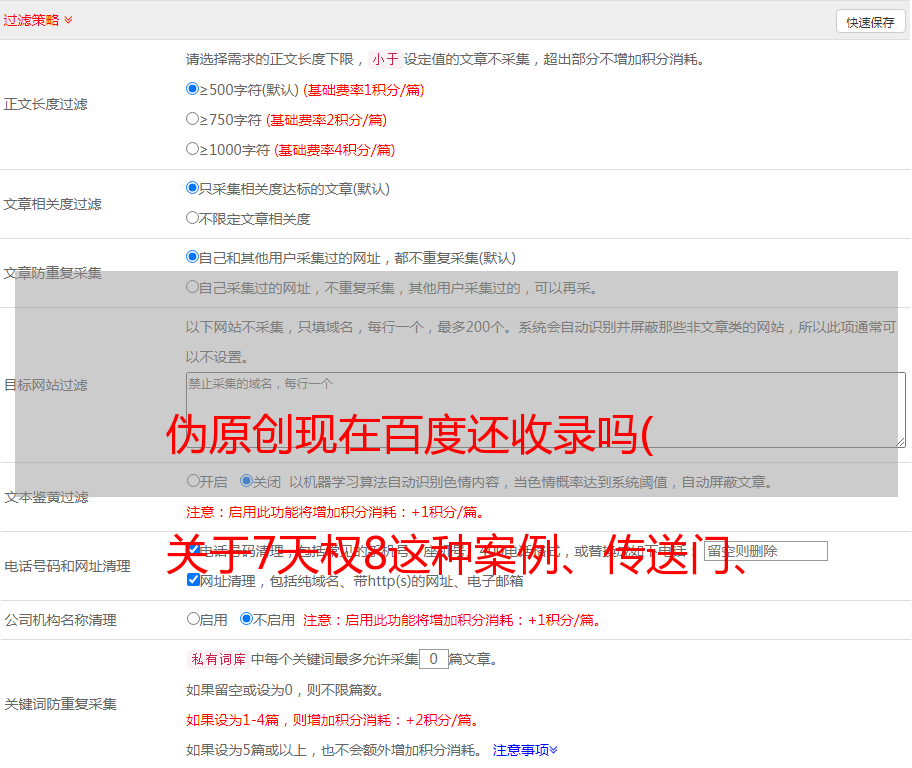Select the ≥750字符 radio option
This screenshot has width=912, height=768.
point(192,119)
